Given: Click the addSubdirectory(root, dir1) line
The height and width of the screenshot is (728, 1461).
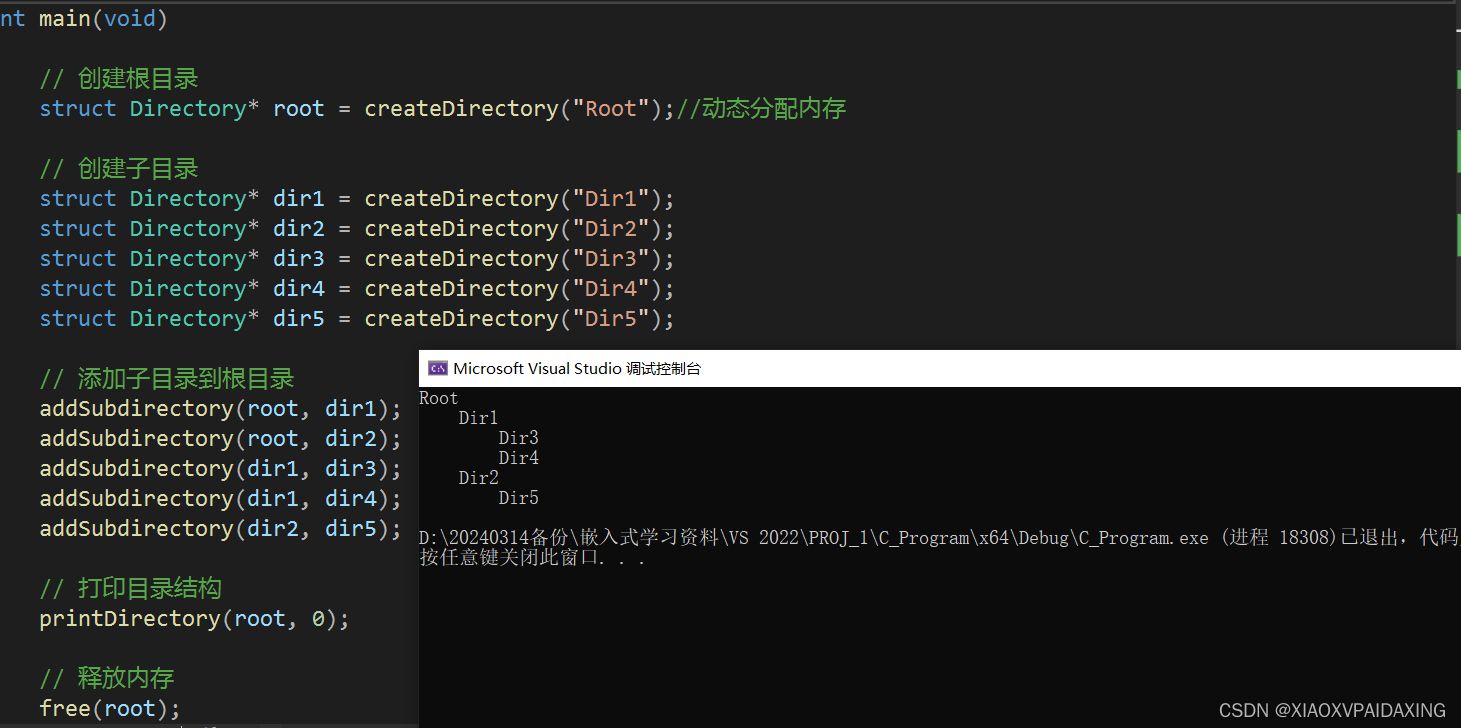Looking at the screenshot, I should [x=221, y=408].
